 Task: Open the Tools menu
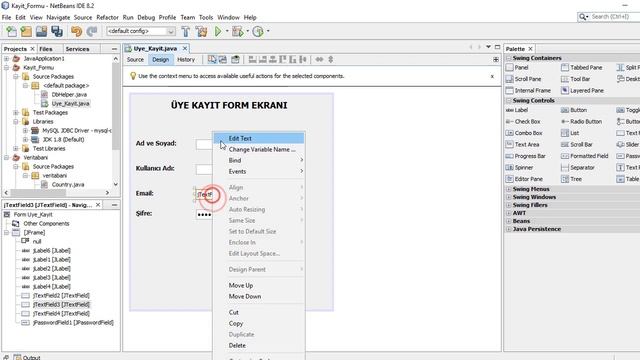click(x=206, y=18)
